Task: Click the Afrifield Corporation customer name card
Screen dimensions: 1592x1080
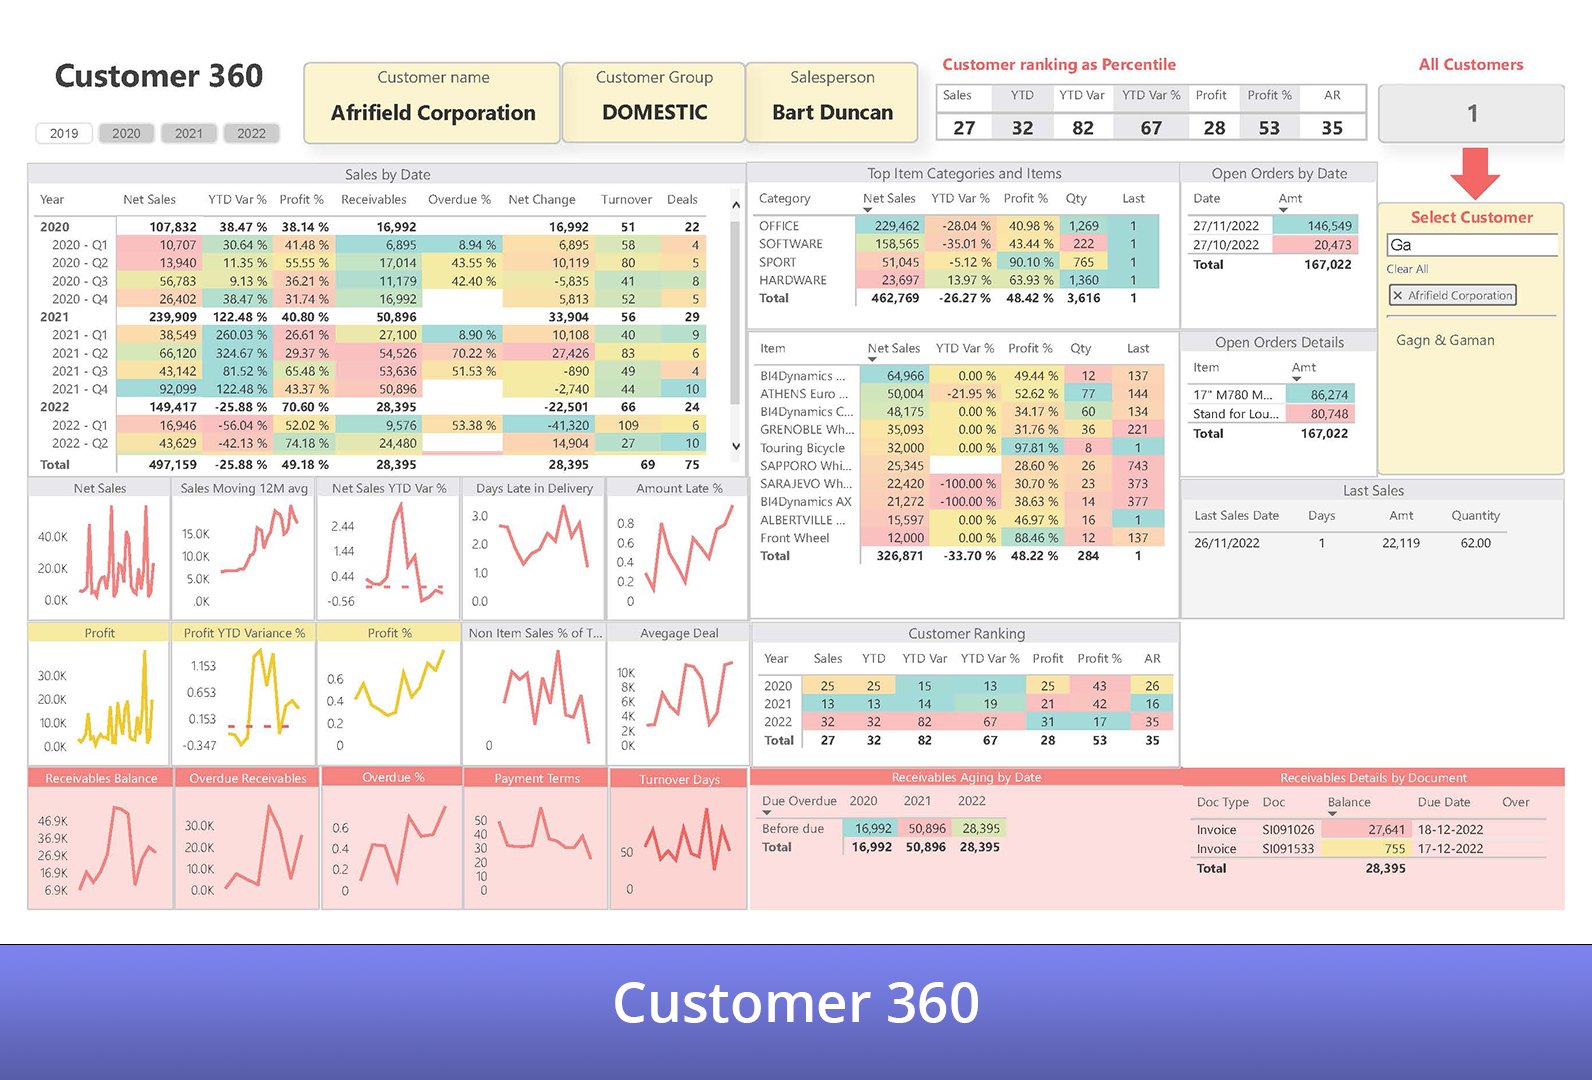Action: click(x=433, y=102)
